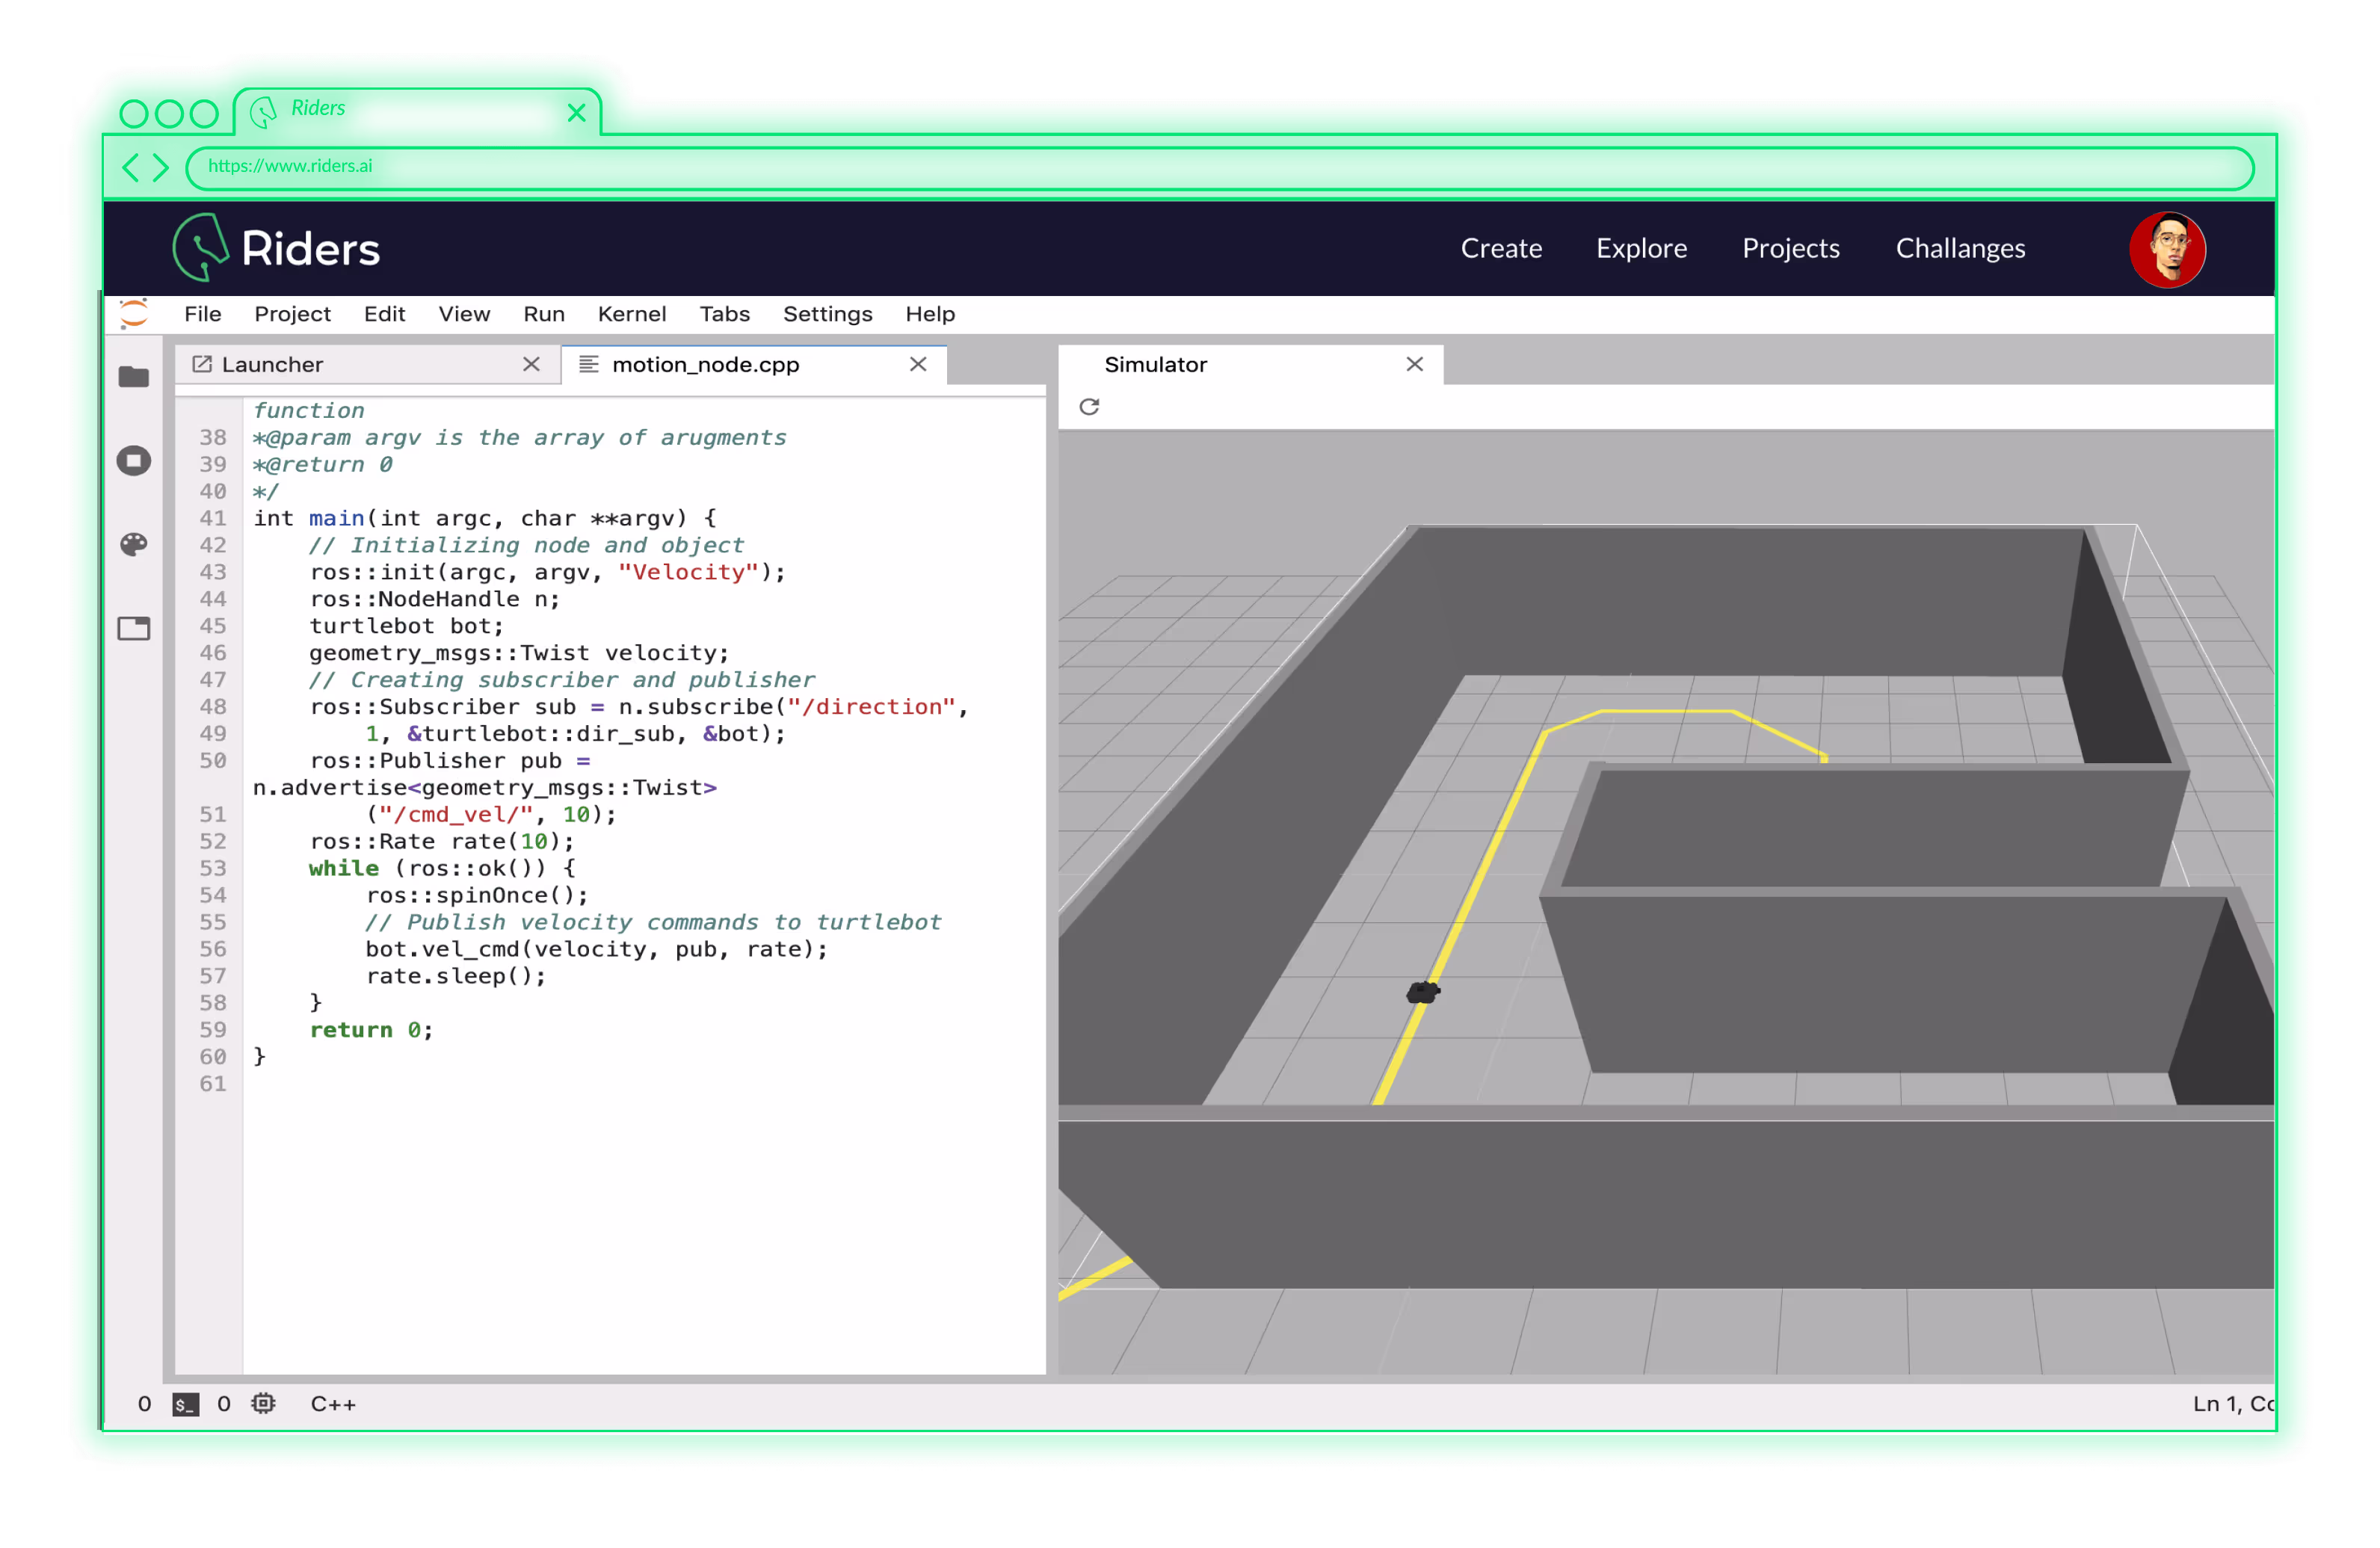Open the Run menu
Screen dimensions: 2380x1548
click(544, 314)
